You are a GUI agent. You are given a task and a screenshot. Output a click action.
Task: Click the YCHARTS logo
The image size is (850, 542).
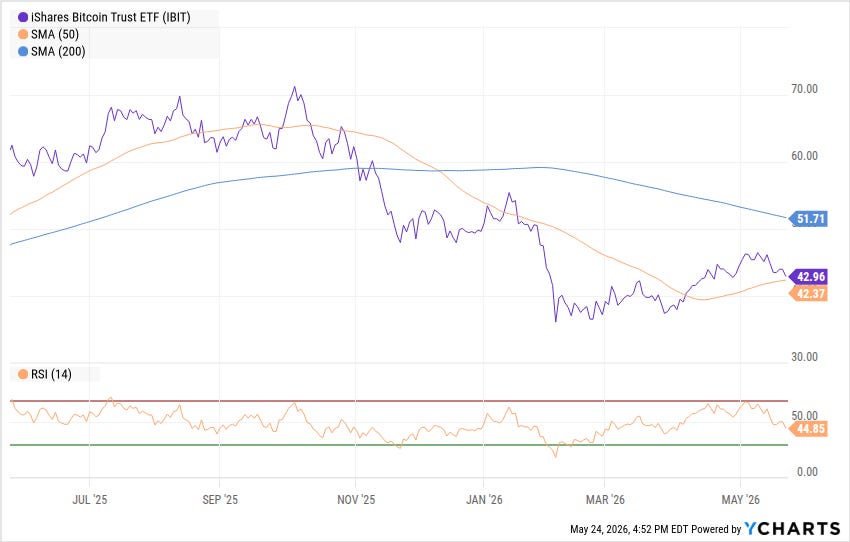(x=792, y=528)
